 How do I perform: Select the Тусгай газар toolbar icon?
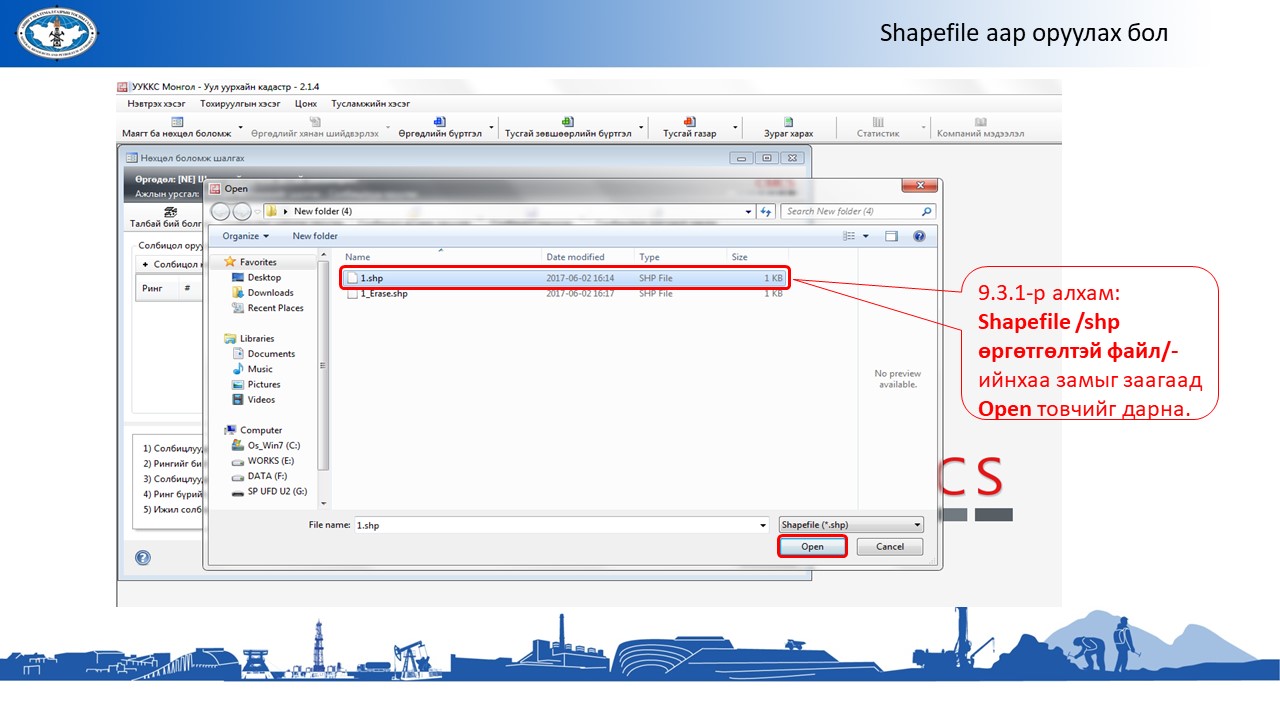(x=689, y=122)
